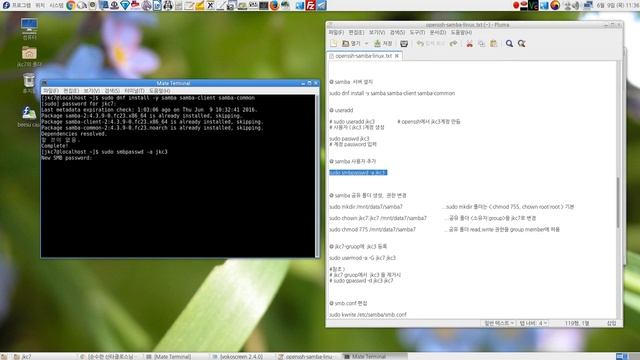
Task: Launch FileZilla from the top panel
Action: pos(311,5)
